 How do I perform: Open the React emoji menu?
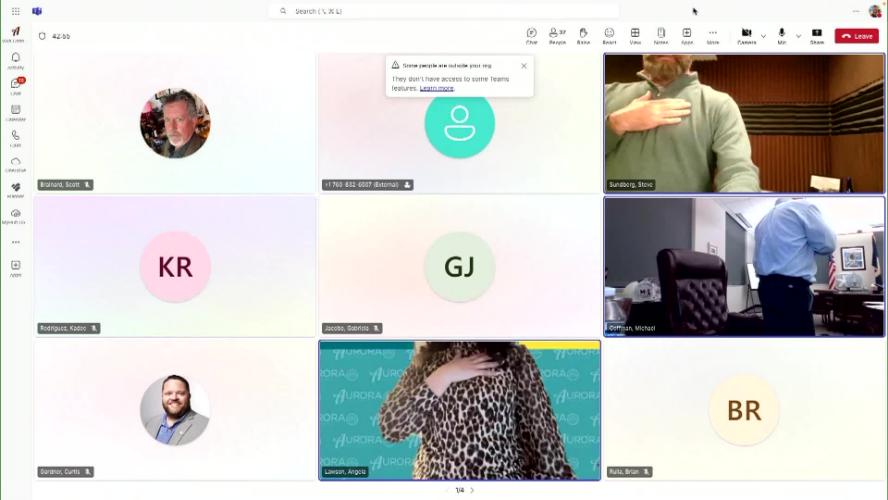click(609, 35)
